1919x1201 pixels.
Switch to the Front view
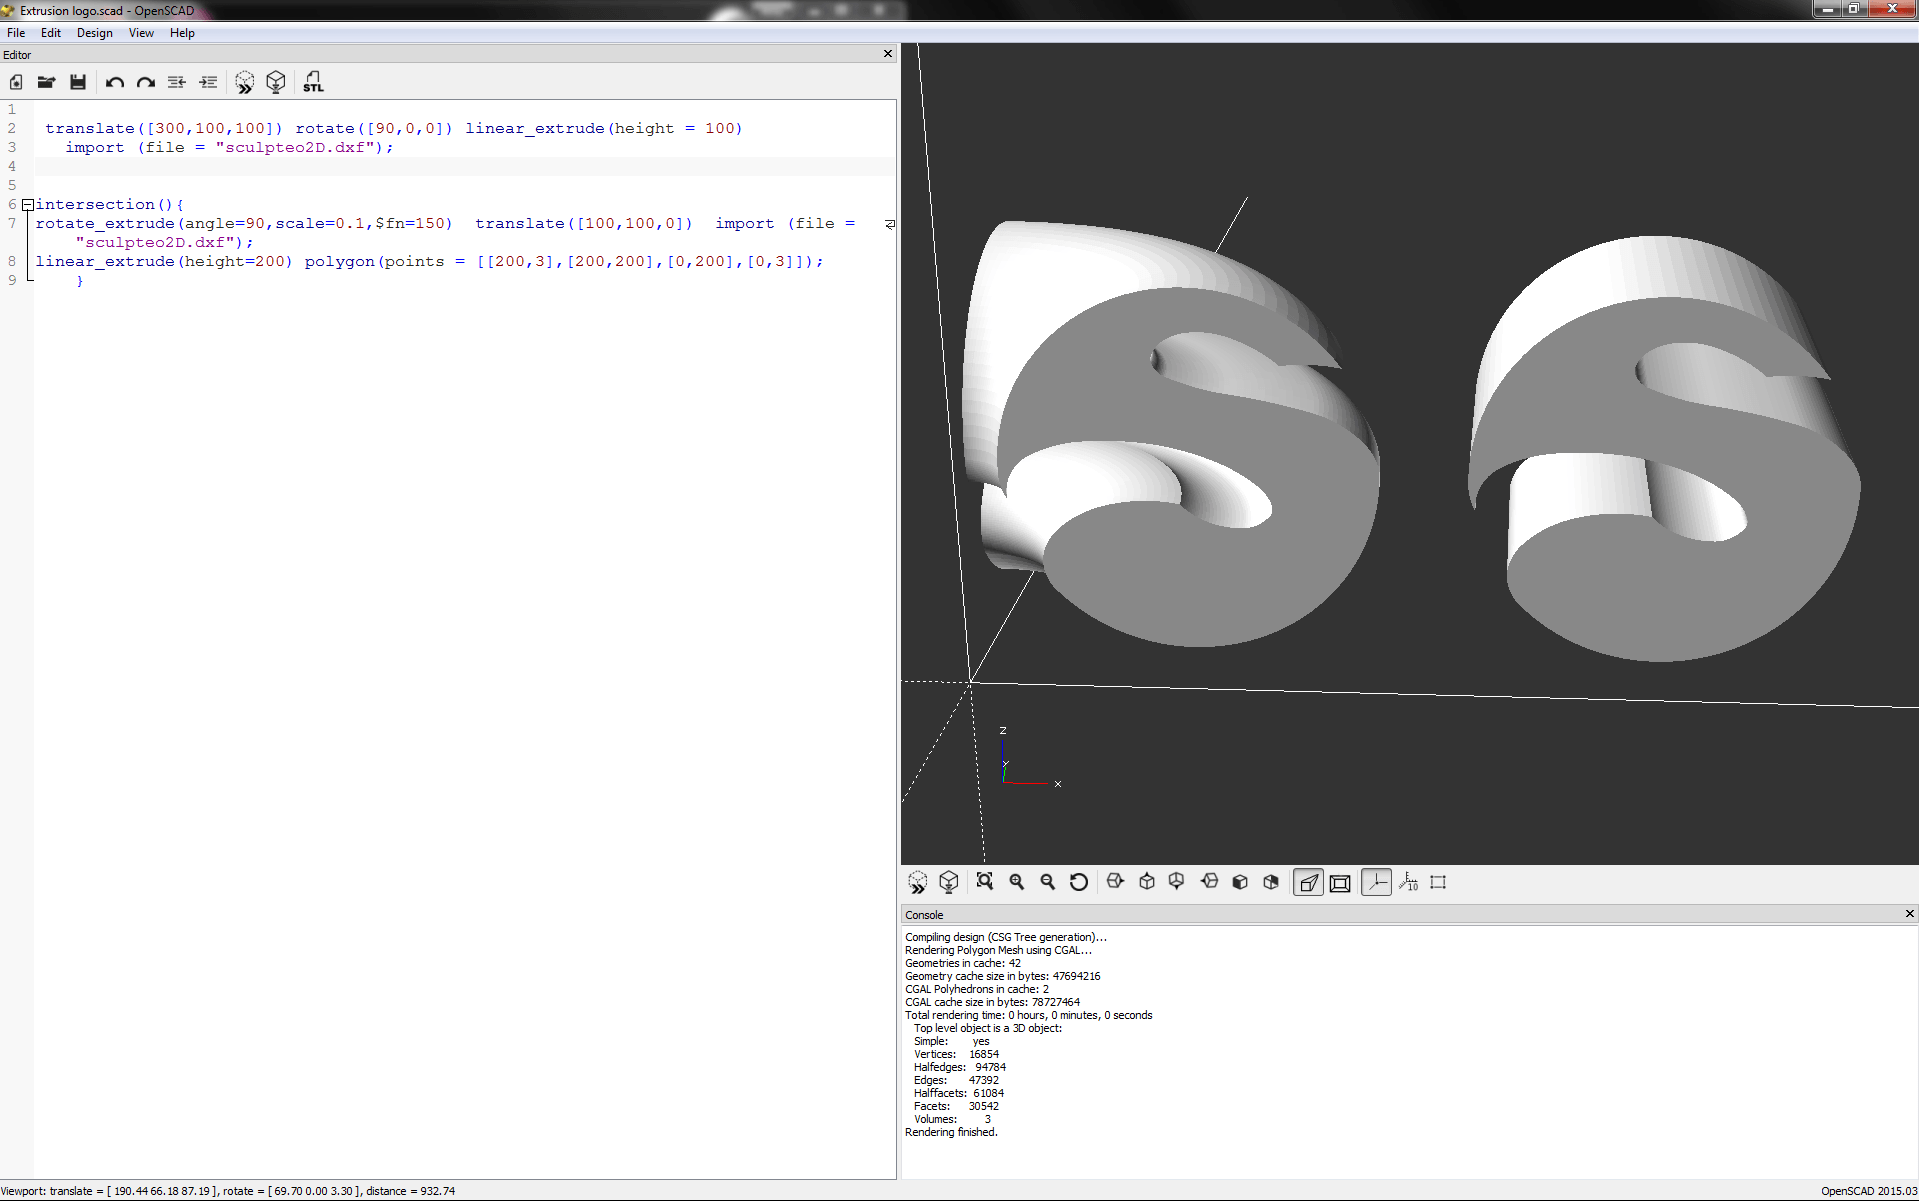point(1240,882)
